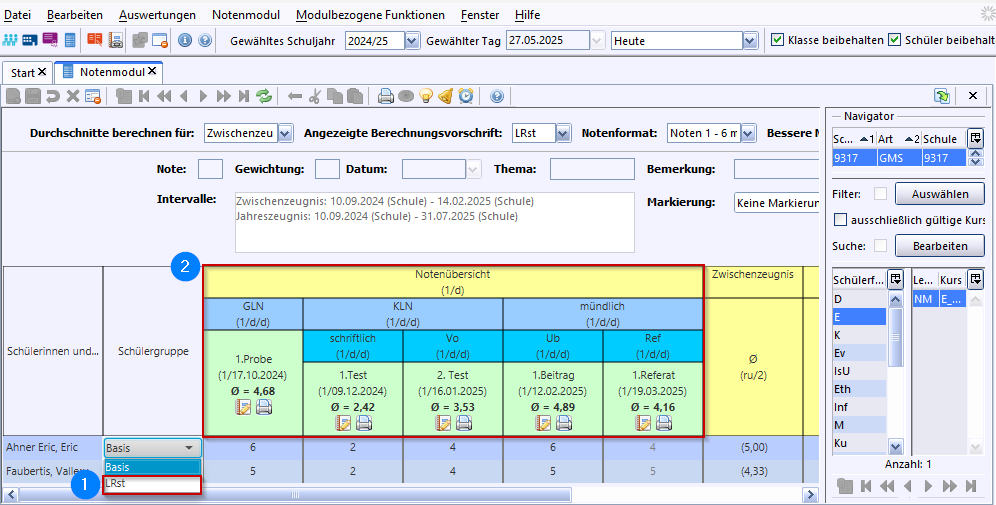Click the alarm clock icon
The height and width of the screenshot is (505, 996).
point(466,97)
